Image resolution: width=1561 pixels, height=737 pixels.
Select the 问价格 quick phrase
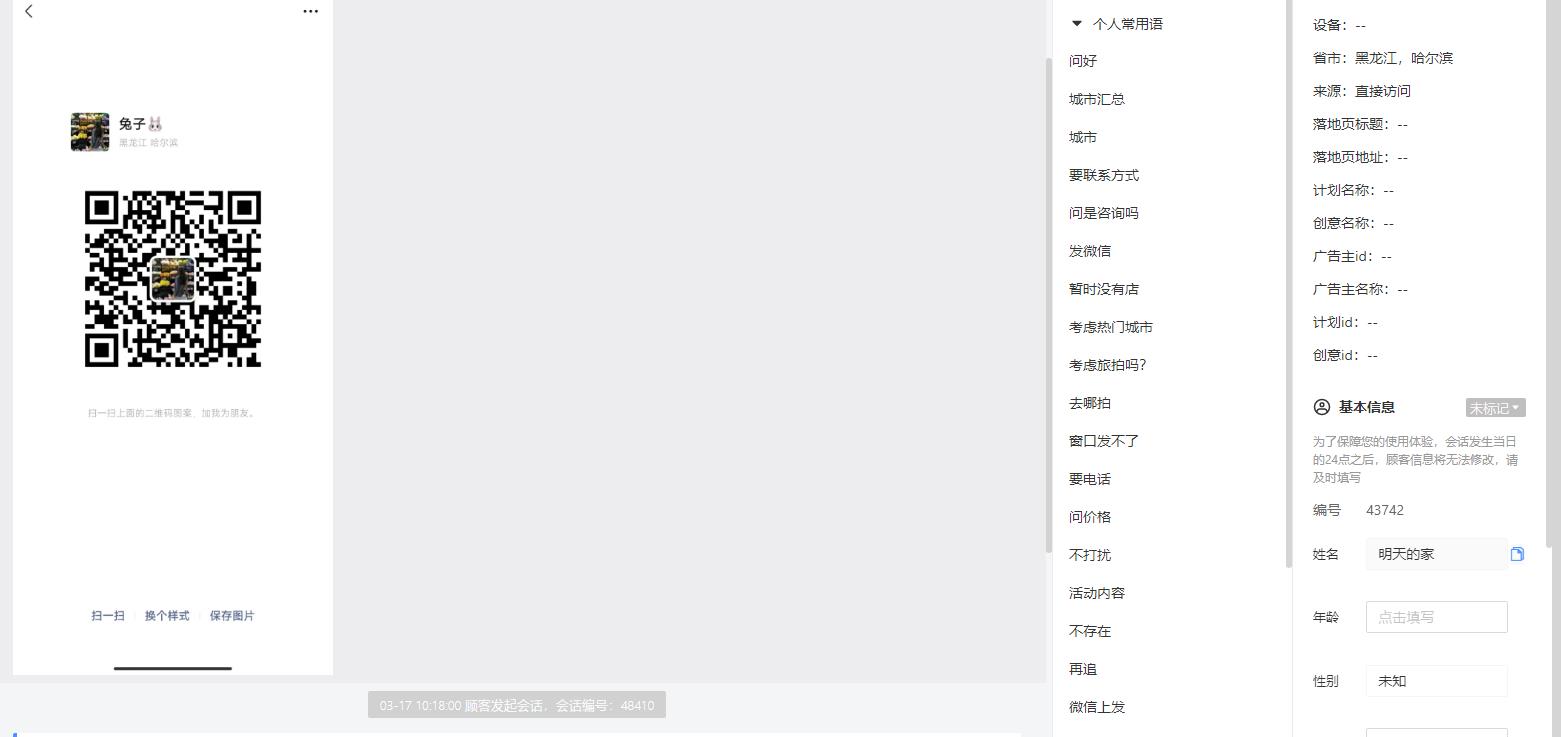(x=1090, y=517)
